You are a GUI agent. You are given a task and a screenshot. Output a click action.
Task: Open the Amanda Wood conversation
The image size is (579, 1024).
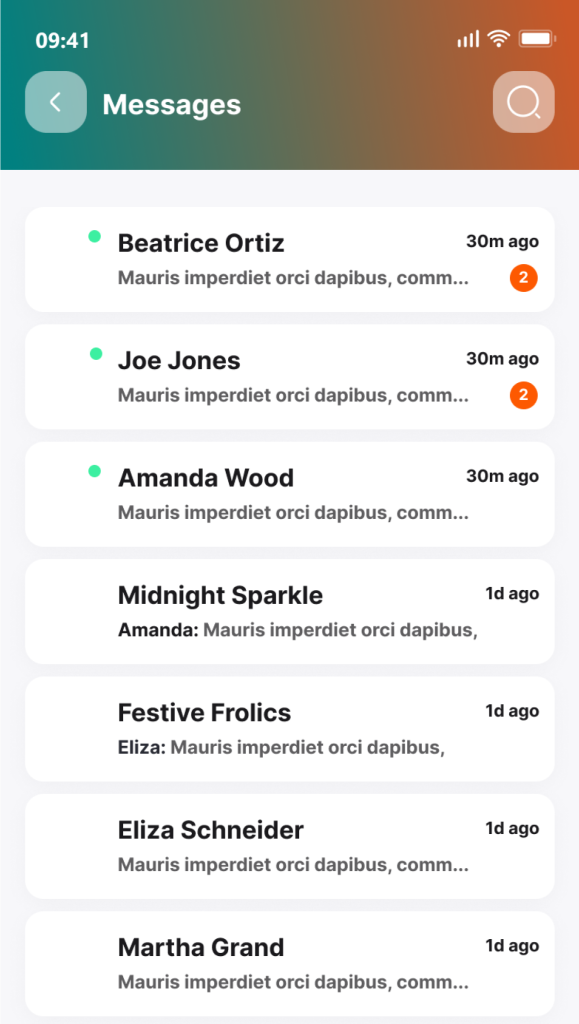290,494
